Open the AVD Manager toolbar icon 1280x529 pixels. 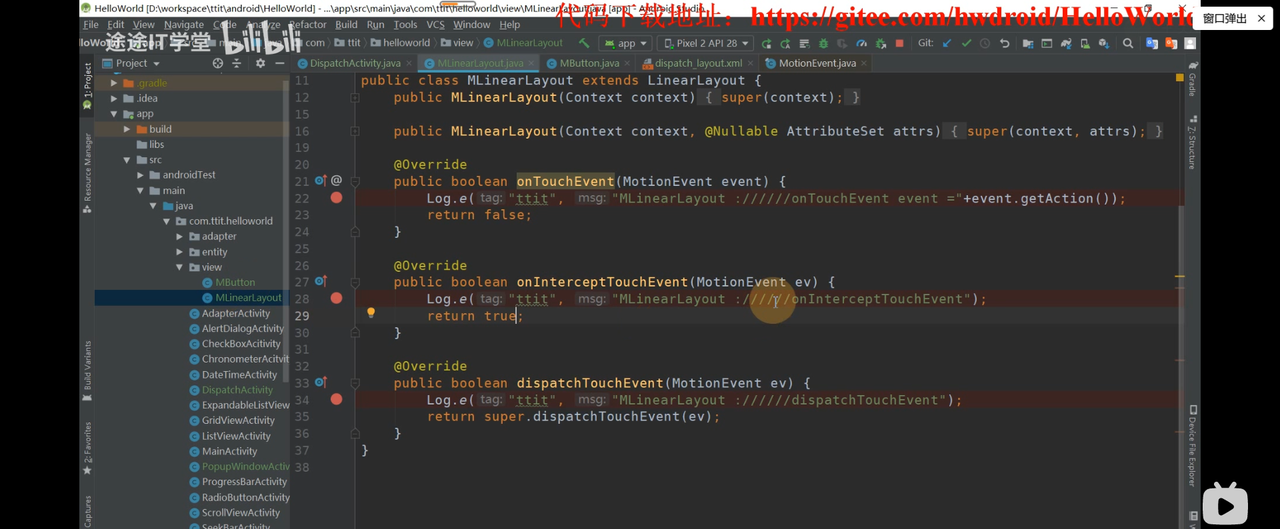pos(1085,43)
